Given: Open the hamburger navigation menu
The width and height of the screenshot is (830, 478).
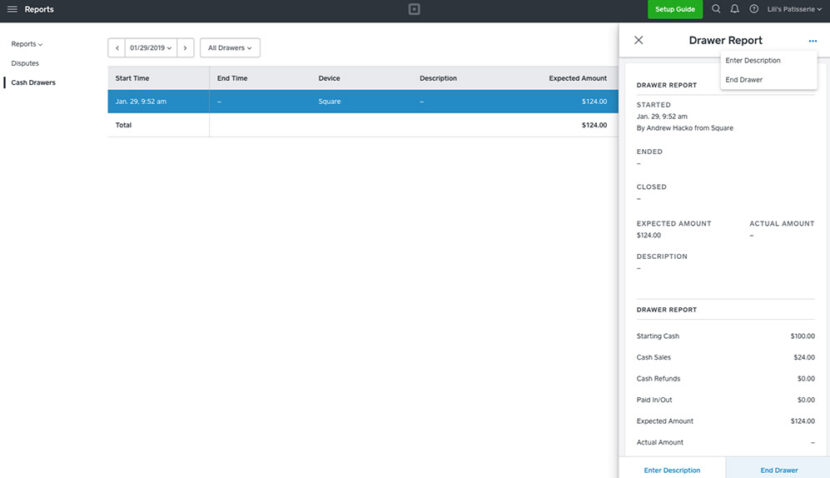Looking at the screenshot, I should pos(12,9).
